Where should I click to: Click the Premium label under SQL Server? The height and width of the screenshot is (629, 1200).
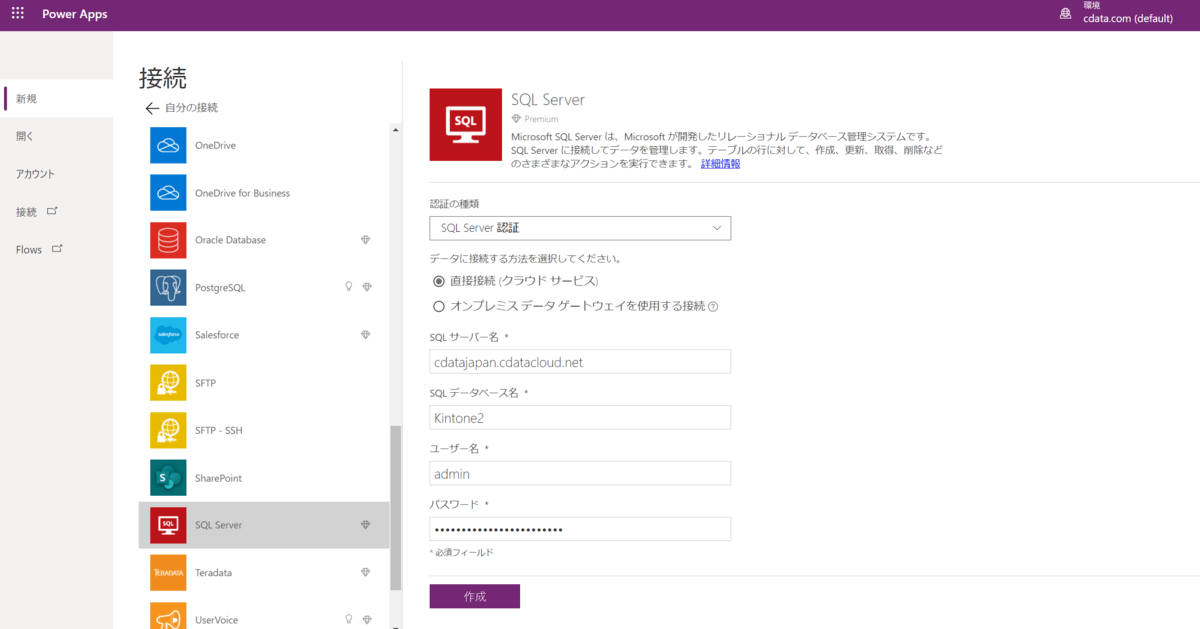(x=541, y=118)
